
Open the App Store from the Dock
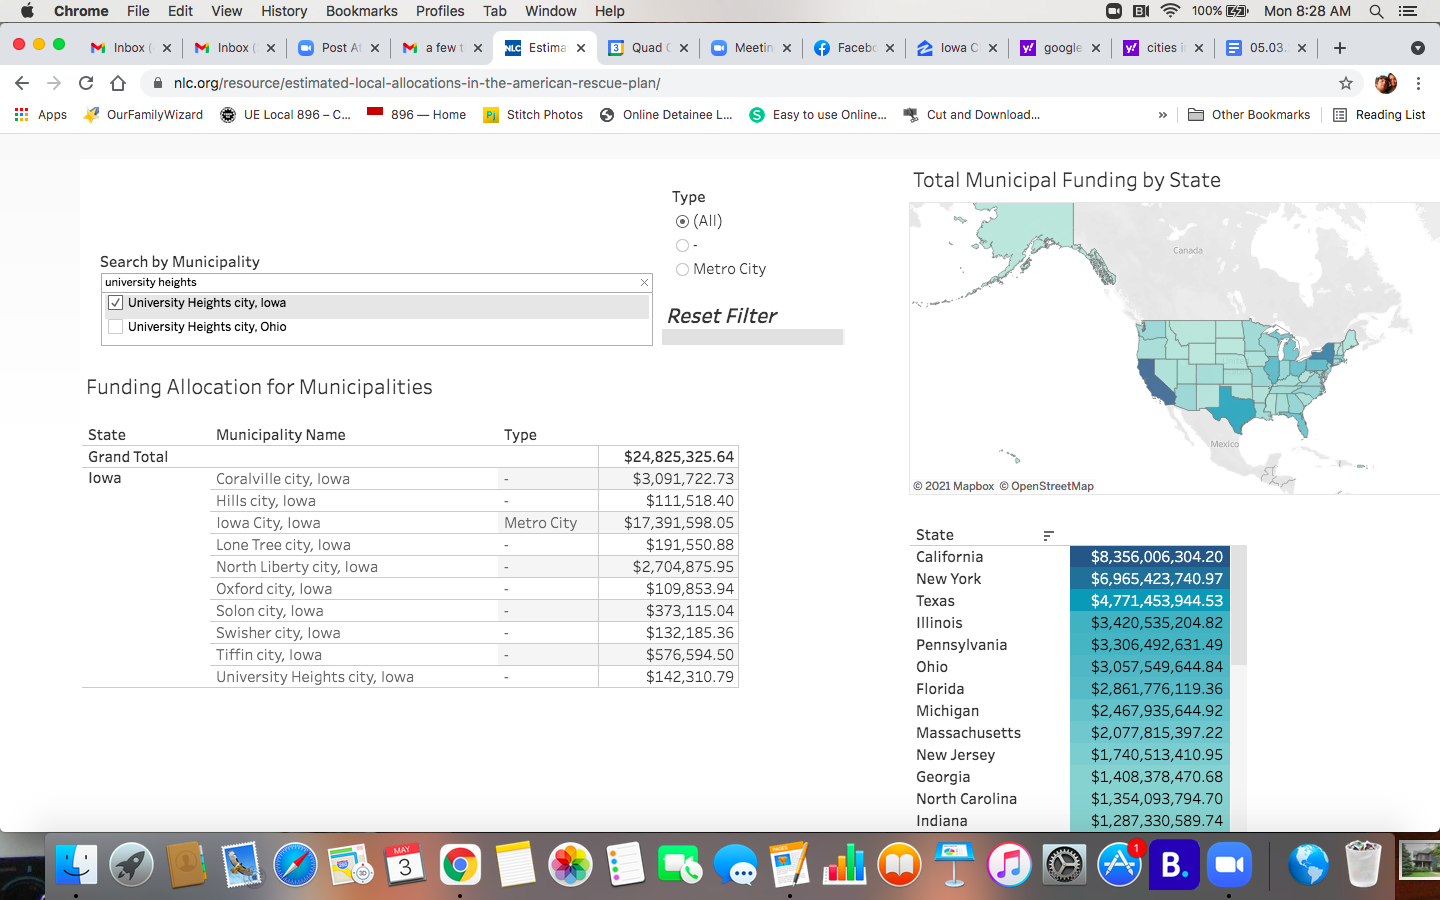coord(1119,865)
